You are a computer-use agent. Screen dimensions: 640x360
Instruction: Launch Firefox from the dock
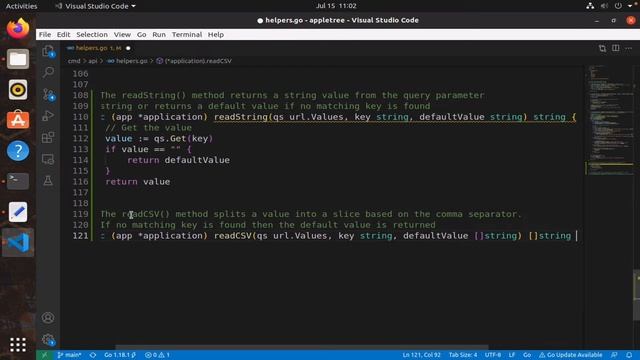pyautogui.click(x=18, y=29)
